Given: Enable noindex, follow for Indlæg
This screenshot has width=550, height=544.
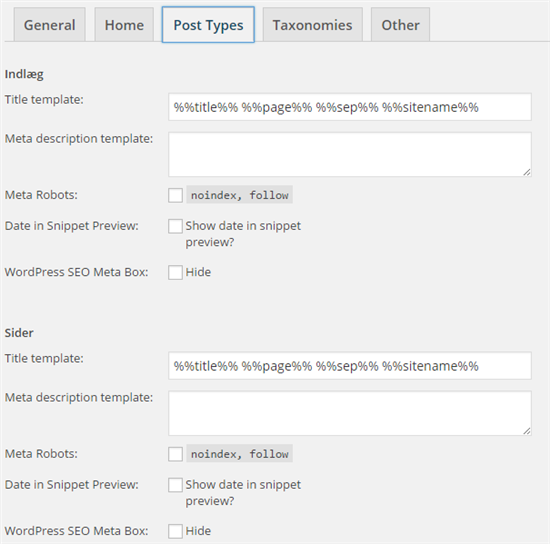Looking at the screenshot, I should (175, 195).
